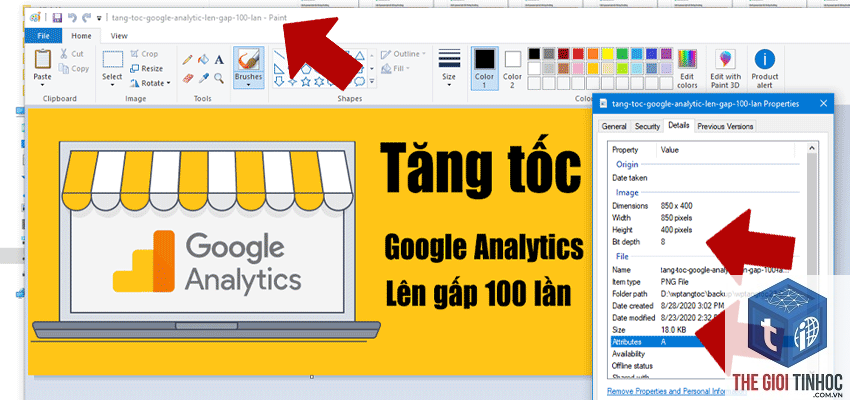Viewport: 850px width, 400px height.
Task: Pick the Oval callout shape
Action: 359,82
